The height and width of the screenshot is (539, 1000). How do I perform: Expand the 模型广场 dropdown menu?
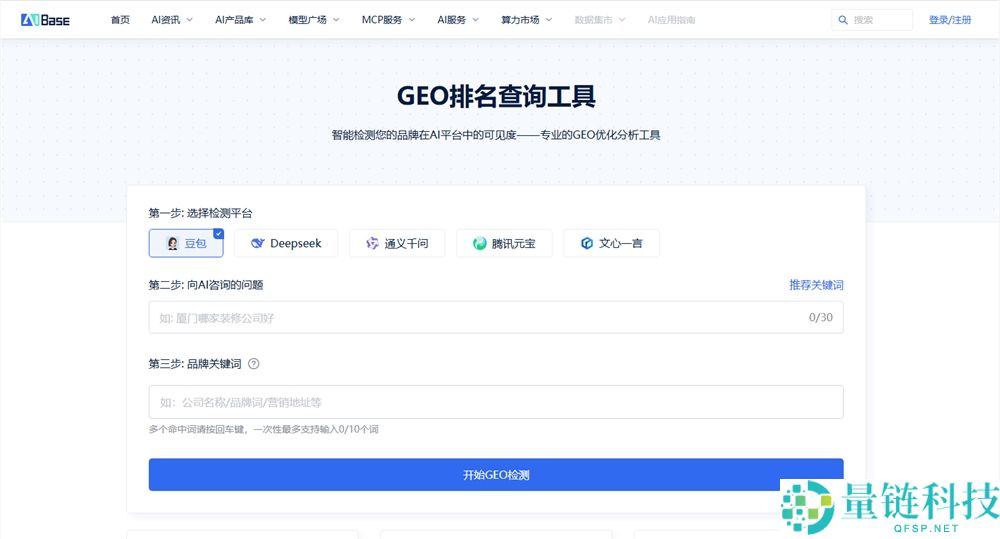(313, 20)
